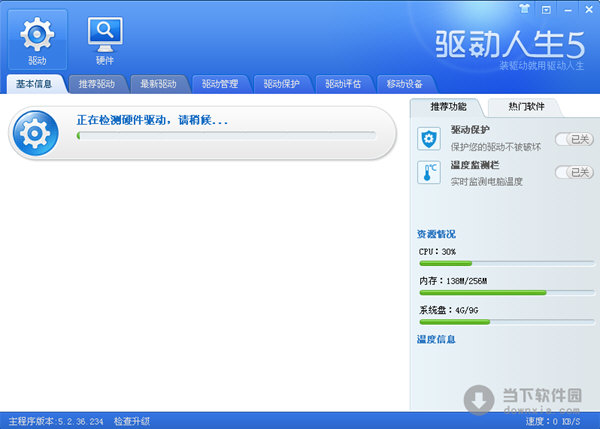Click the 检查升级 link in status bar
Screen dimensions: 600x429
132,422
